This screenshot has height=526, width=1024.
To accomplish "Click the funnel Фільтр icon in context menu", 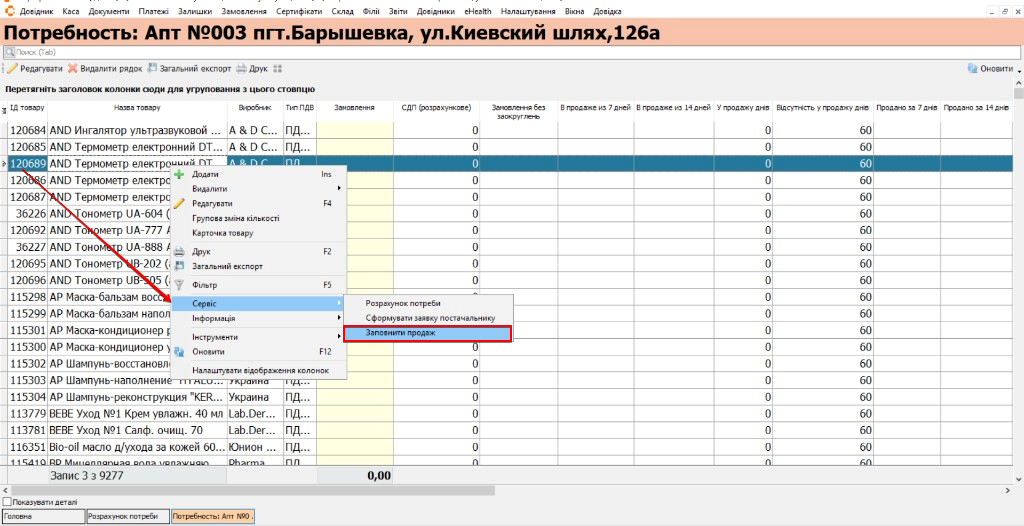I will tap(179, 286).
